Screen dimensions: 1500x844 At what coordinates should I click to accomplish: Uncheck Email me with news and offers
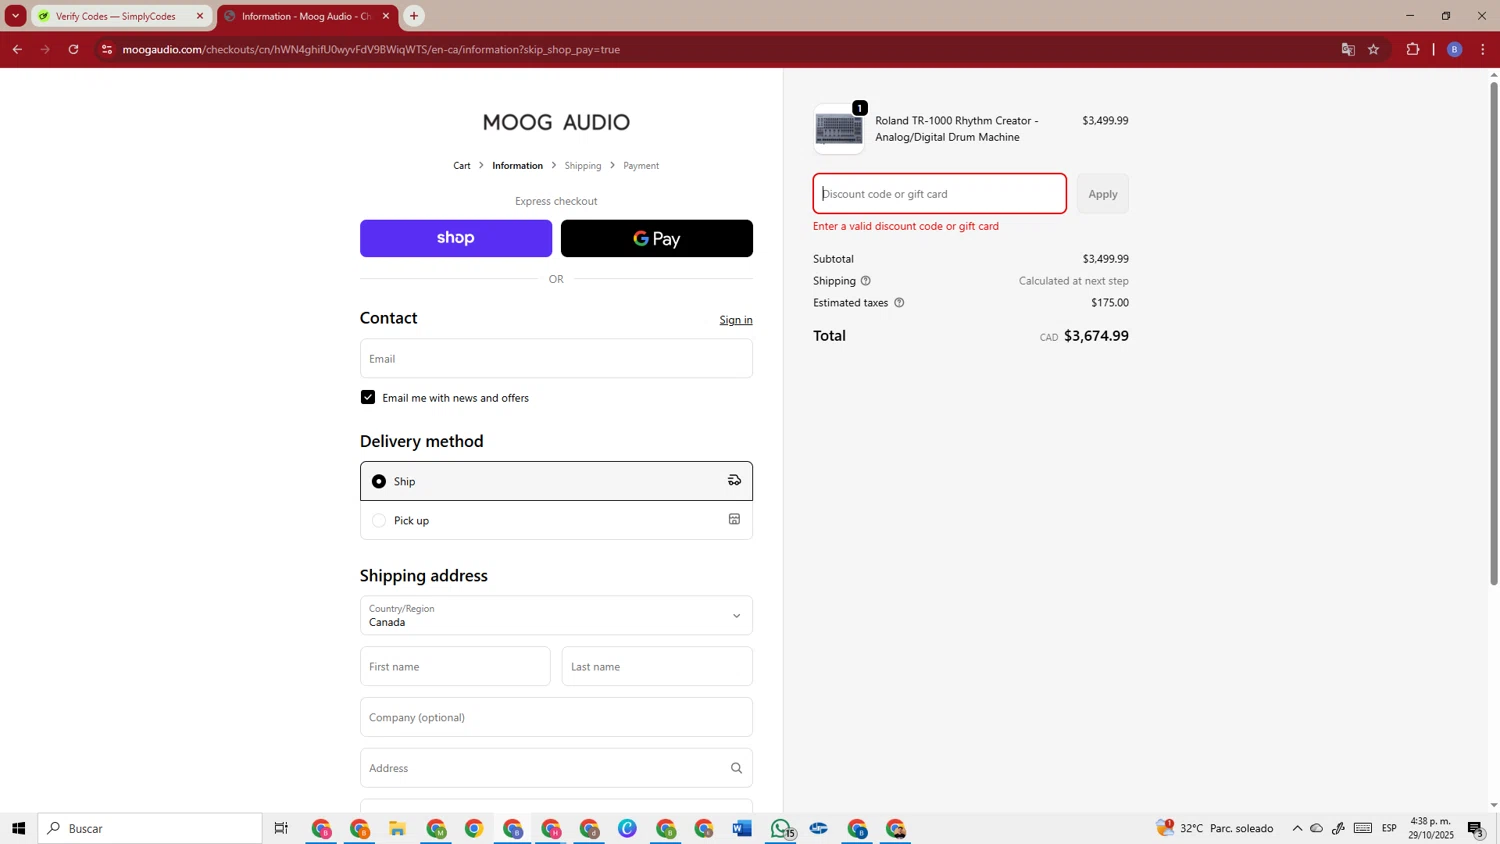[x=368, y=397]
